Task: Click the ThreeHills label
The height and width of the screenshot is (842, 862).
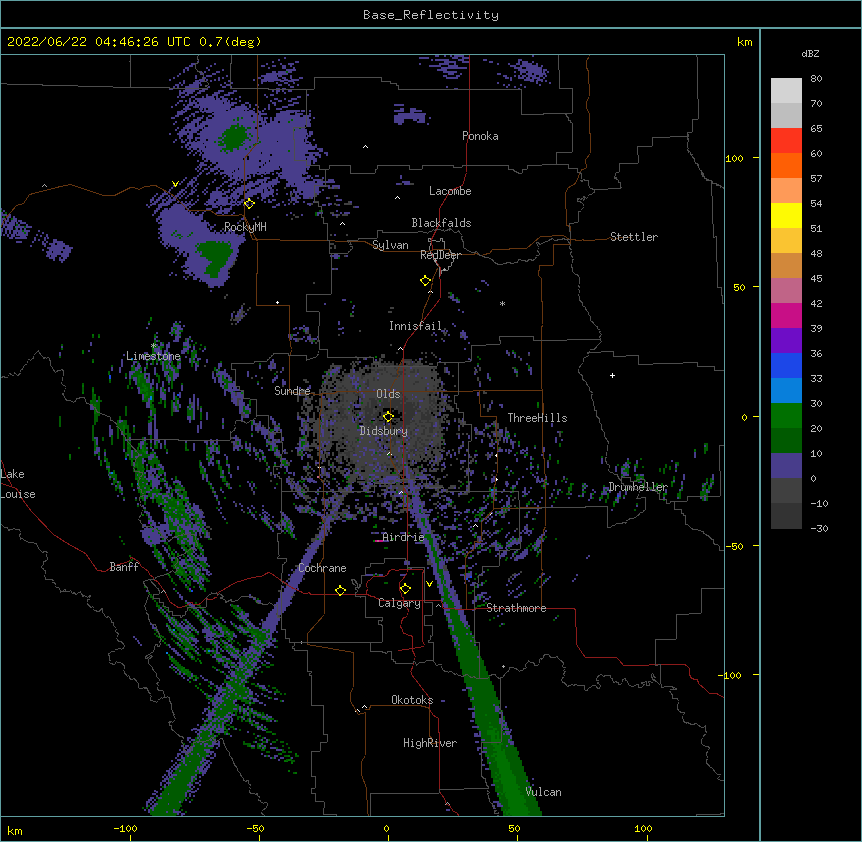Action: click(537, 418)
